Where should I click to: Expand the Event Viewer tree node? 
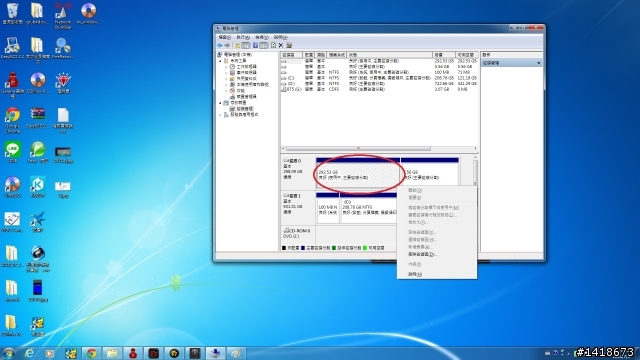coord(227,73)
